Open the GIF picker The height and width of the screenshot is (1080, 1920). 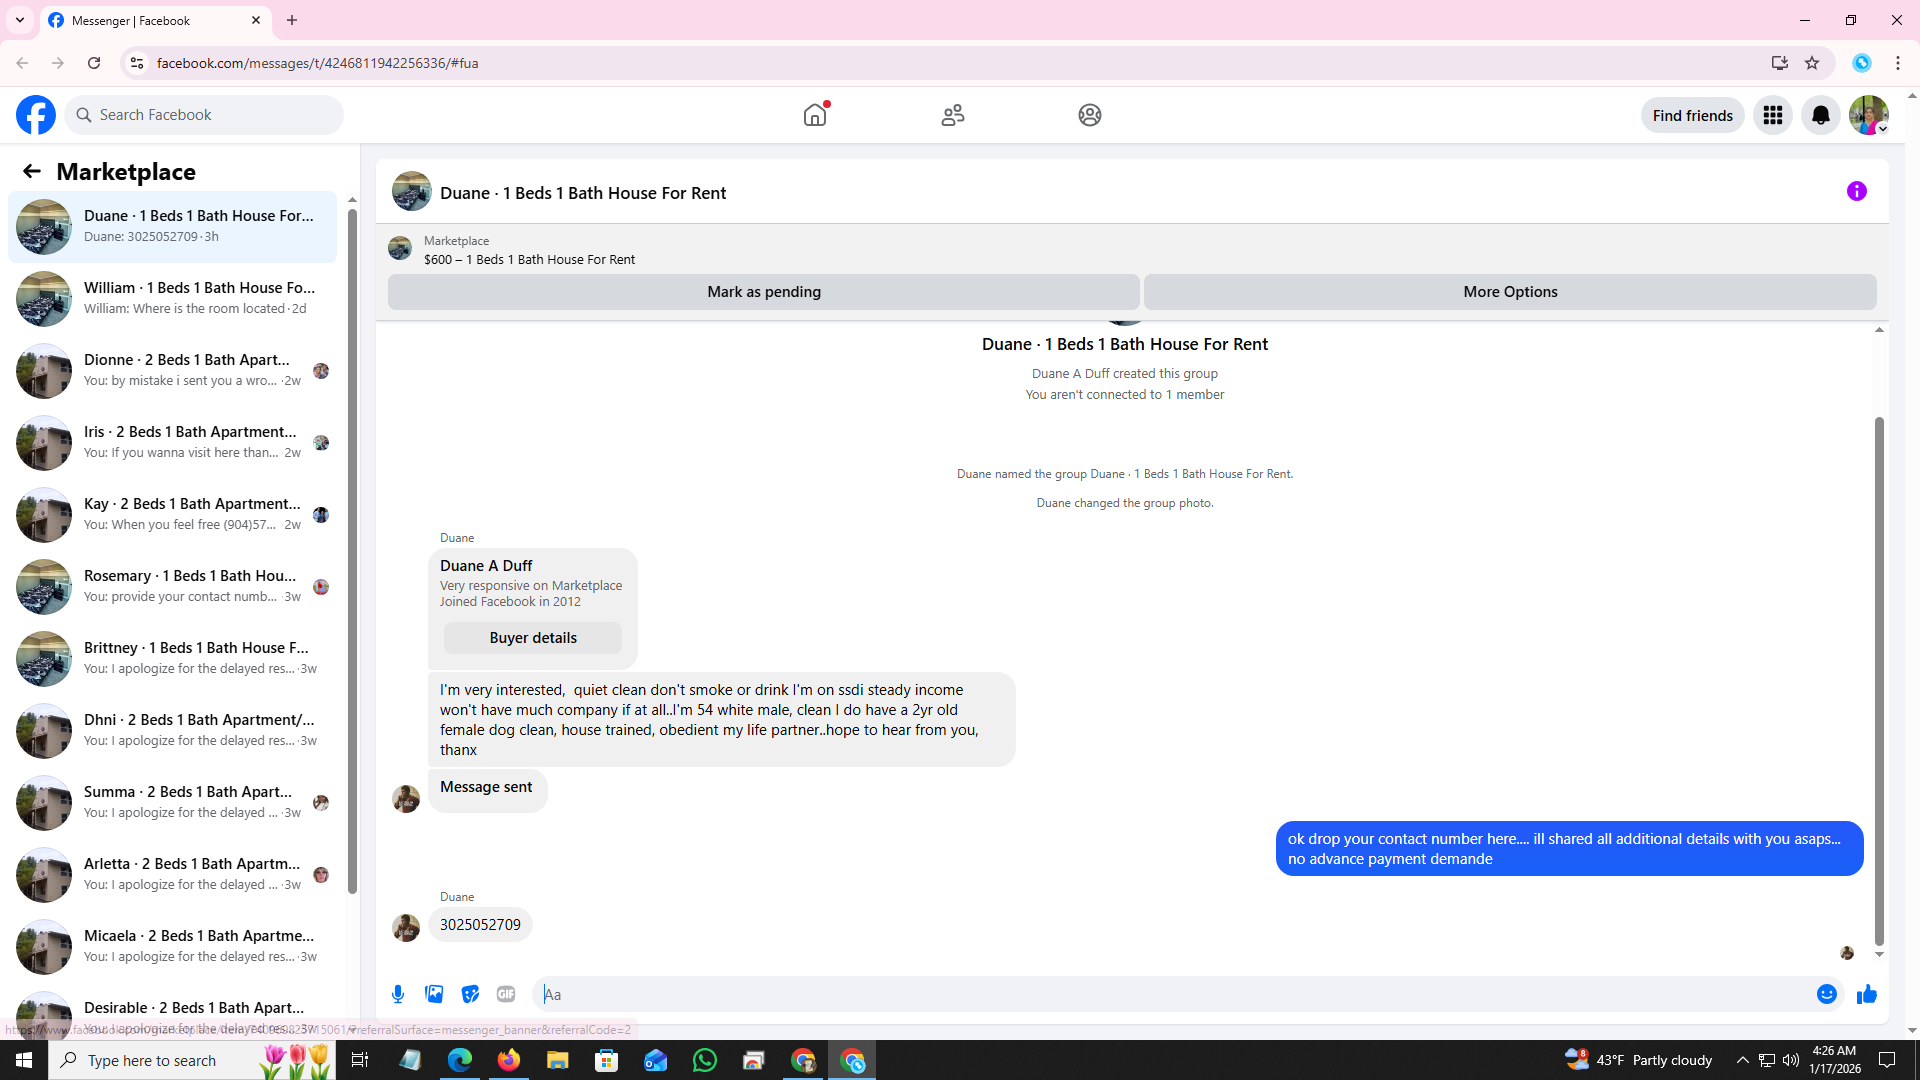[506, 994]
